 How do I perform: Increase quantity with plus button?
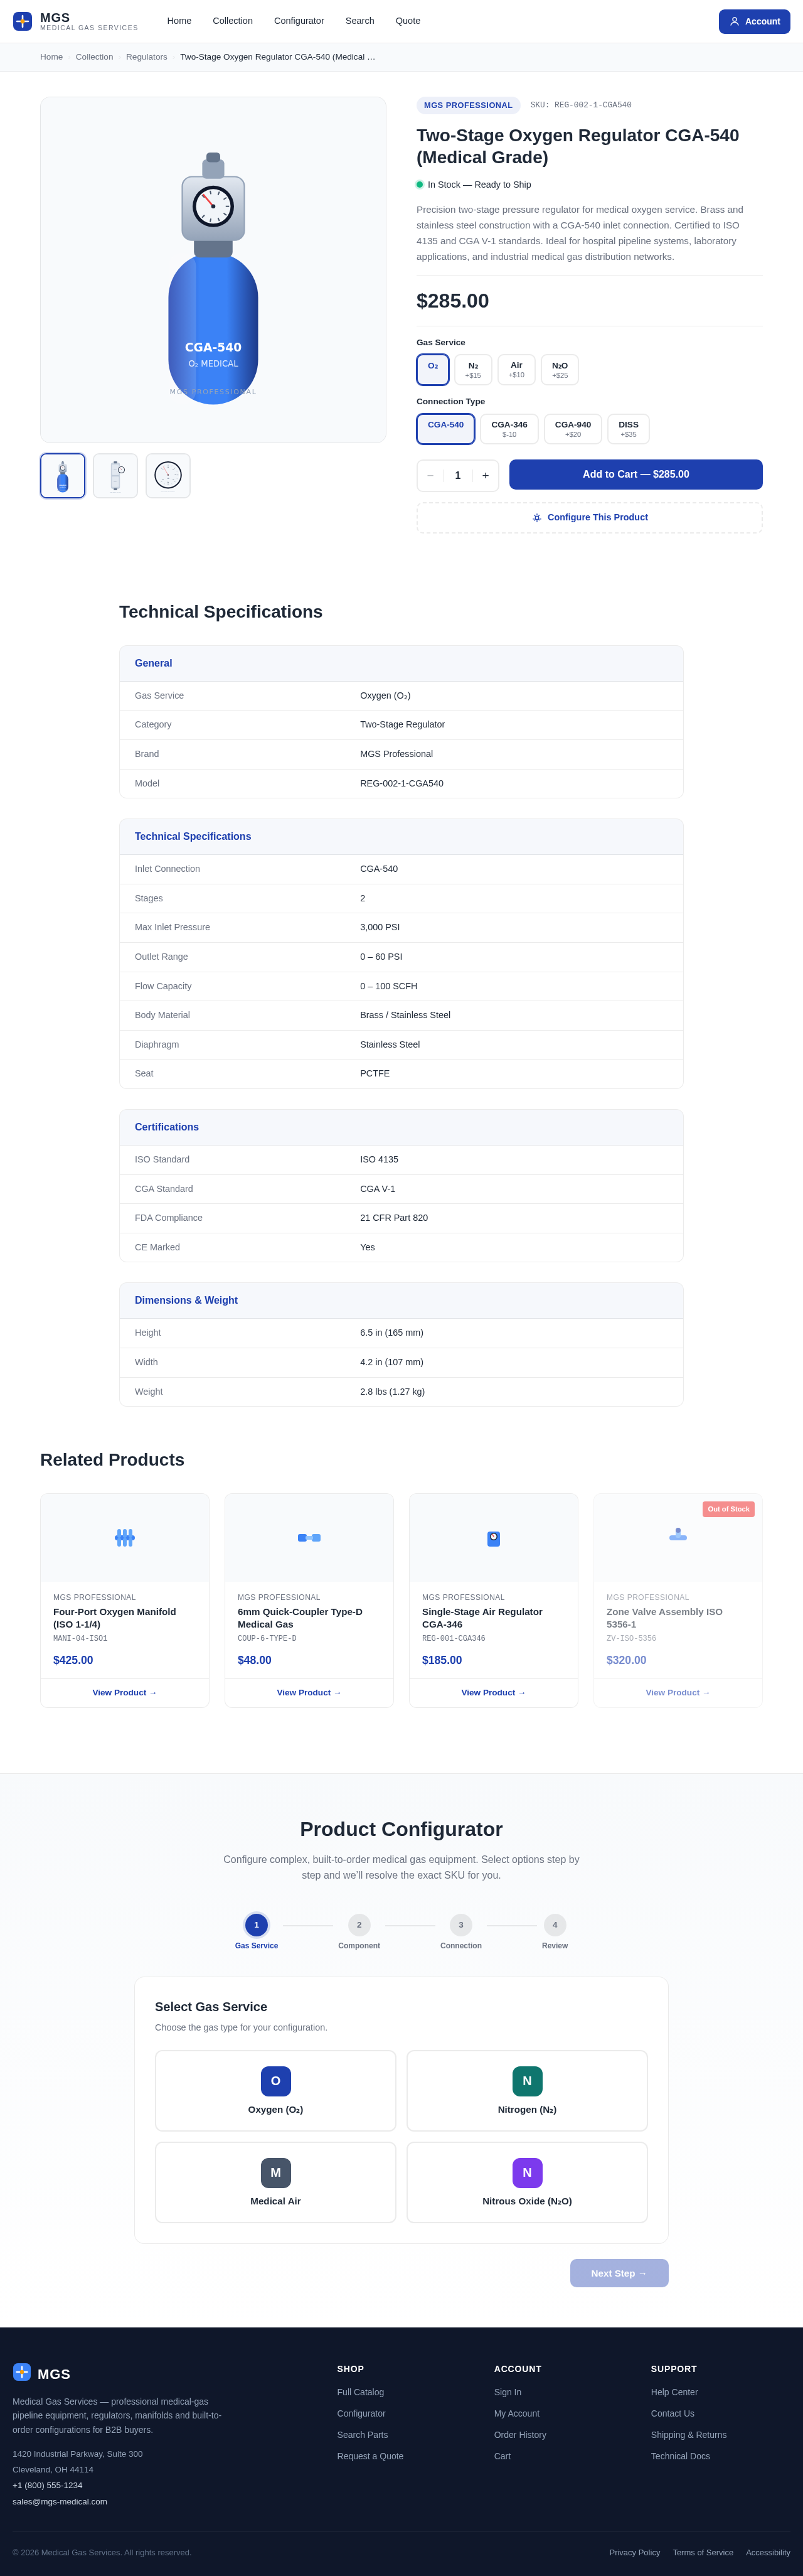(x=486, y=475)
